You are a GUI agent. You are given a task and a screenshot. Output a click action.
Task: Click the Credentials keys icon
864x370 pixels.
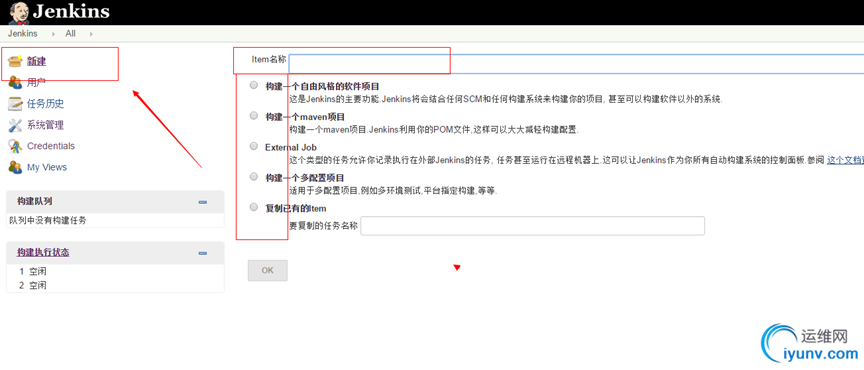pyautogui.click(x=15, y=146)
